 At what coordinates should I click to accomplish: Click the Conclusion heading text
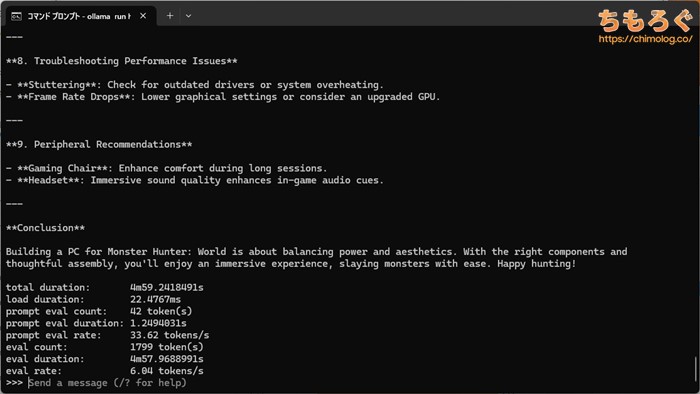(x=45, y=228)
